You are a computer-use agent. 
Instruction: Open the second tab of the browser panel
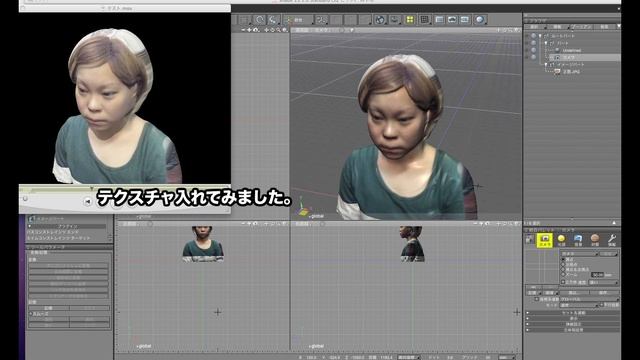click(x=558, y=27)
